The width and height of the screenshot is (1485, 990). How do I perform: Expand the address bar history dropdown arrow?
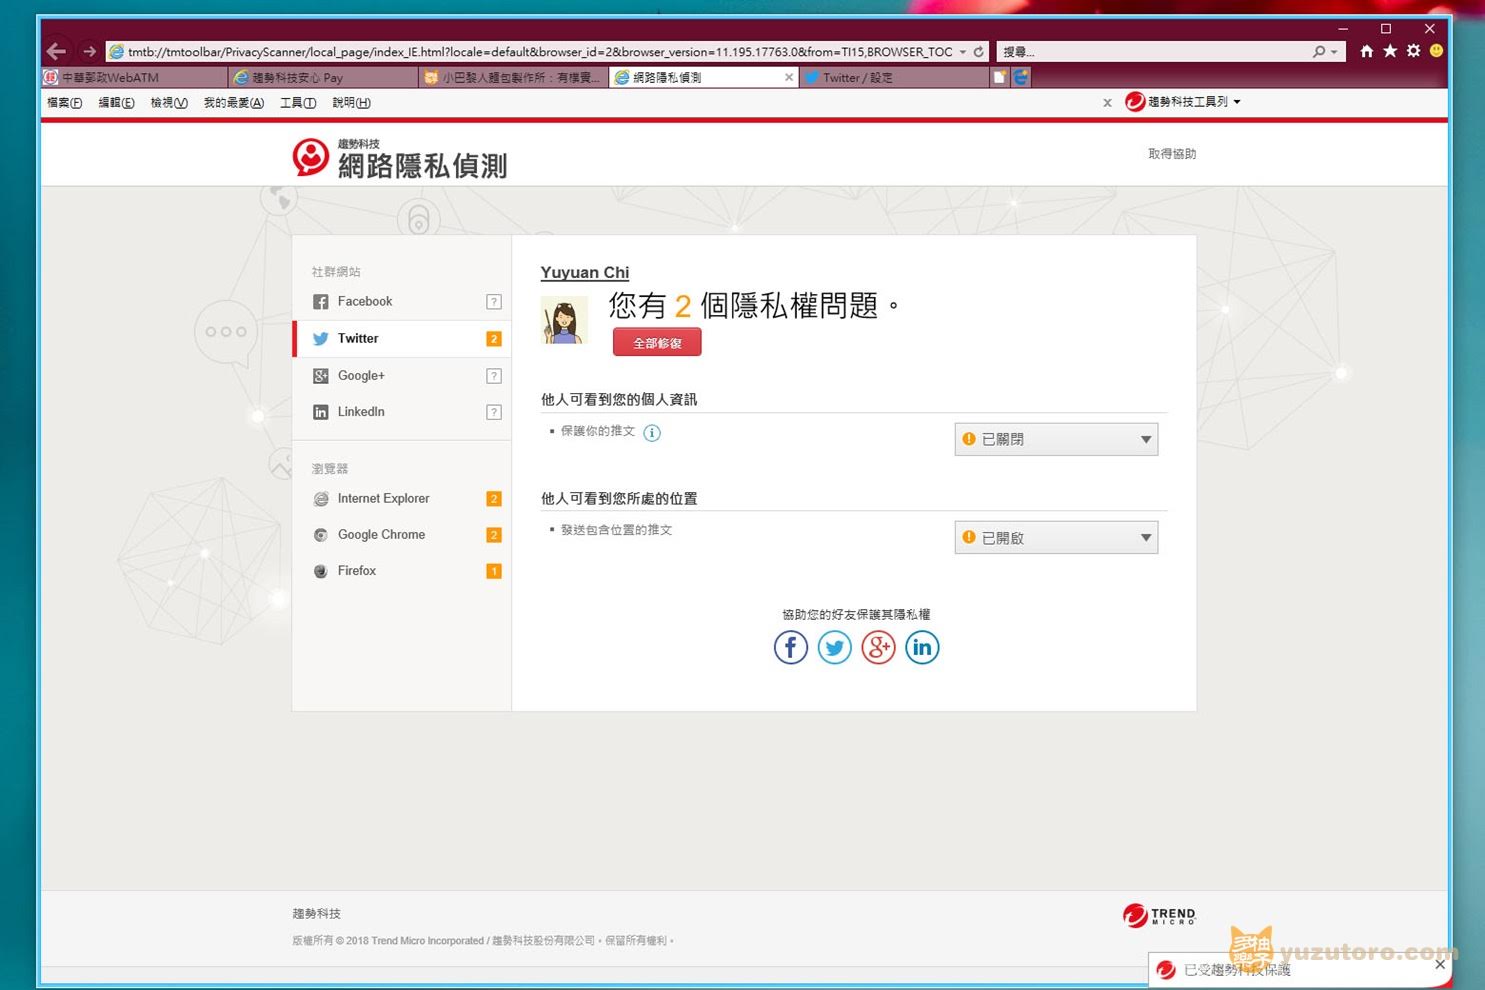point(963,51)
